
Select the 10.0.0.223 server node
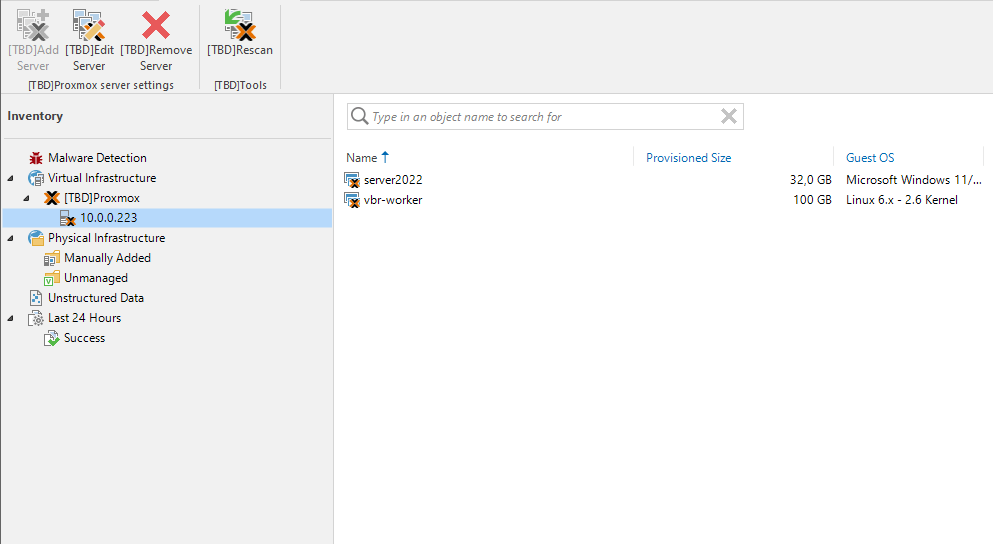pyautogui.click(x=108, y=218)
